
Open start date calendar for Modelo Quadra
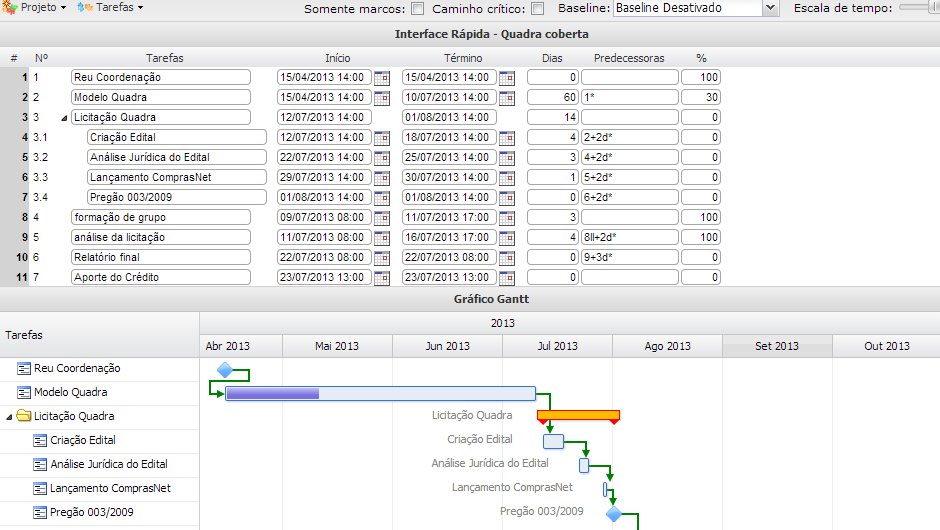coord(382,97)
